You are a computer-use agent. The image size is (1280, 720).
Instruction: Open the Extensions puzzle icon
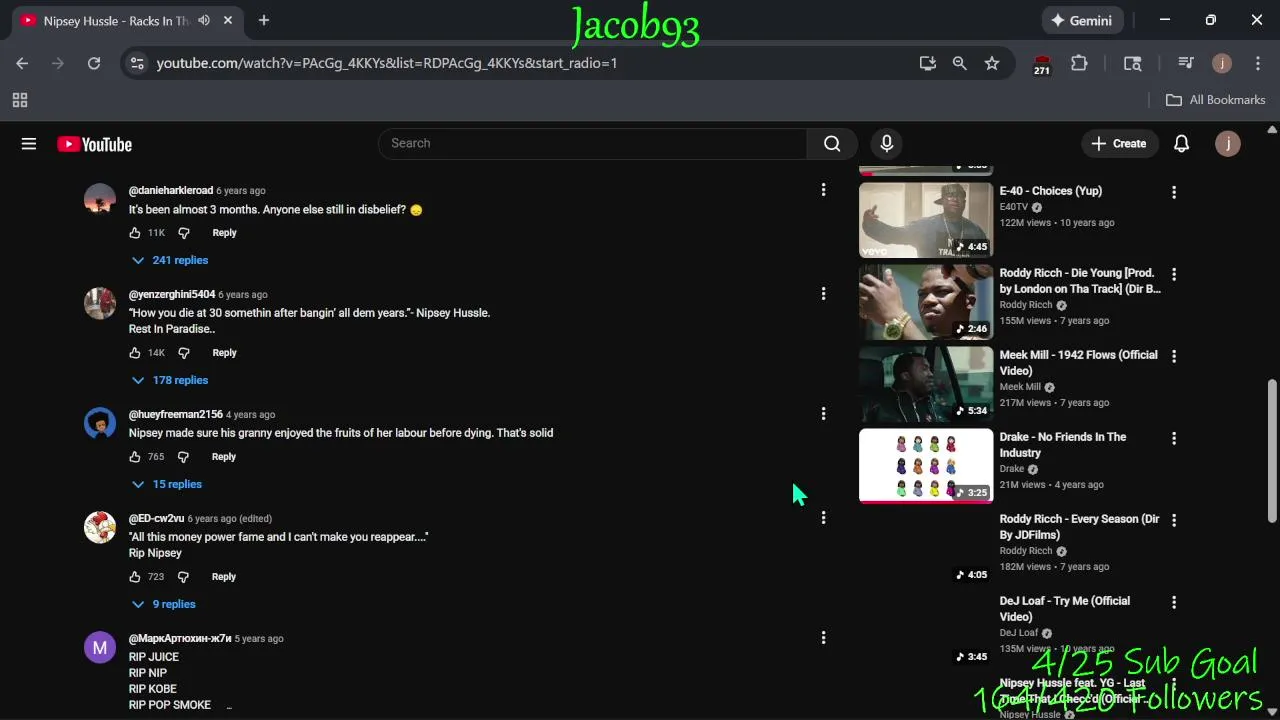click(x=1079, y=63)
